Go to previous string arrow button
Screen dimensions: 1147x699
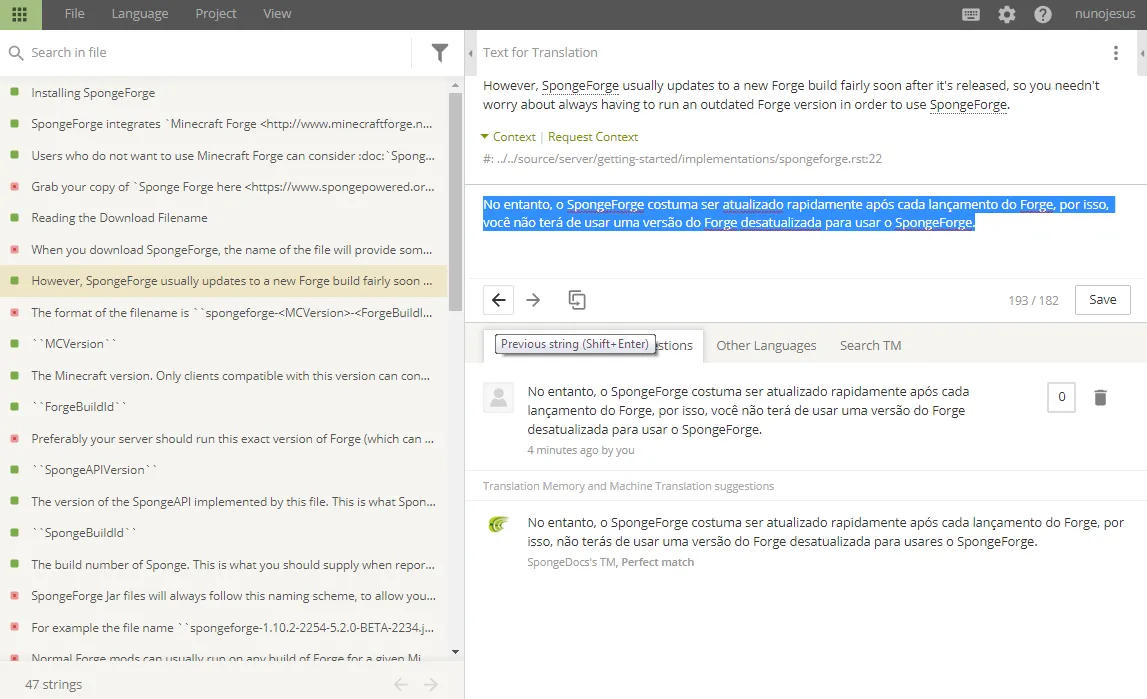[x=498, y=300]
